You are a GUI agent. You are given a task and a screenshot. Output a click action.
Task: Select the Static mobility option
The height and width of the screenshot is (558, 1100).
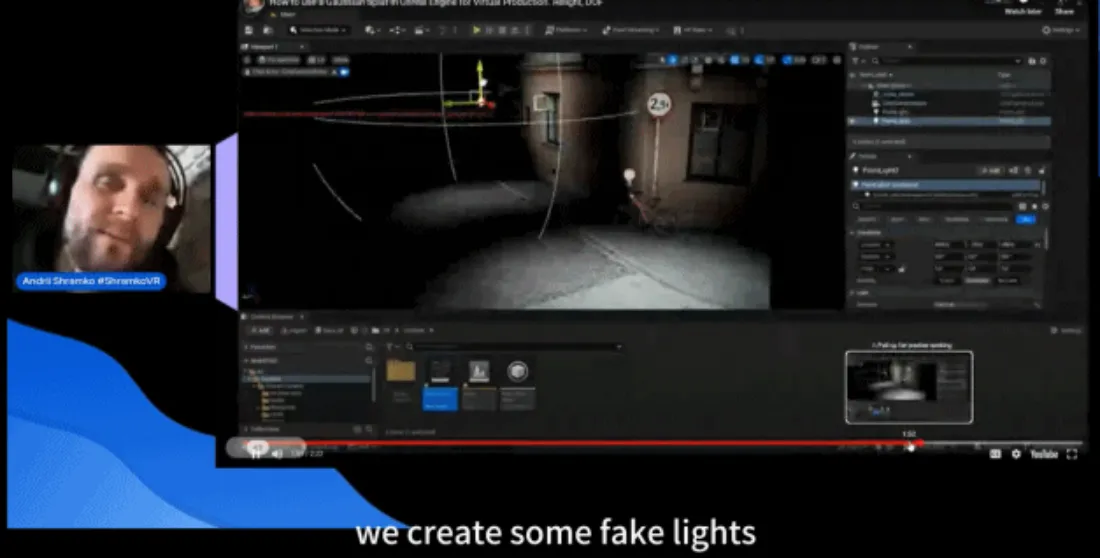(947, 280)
